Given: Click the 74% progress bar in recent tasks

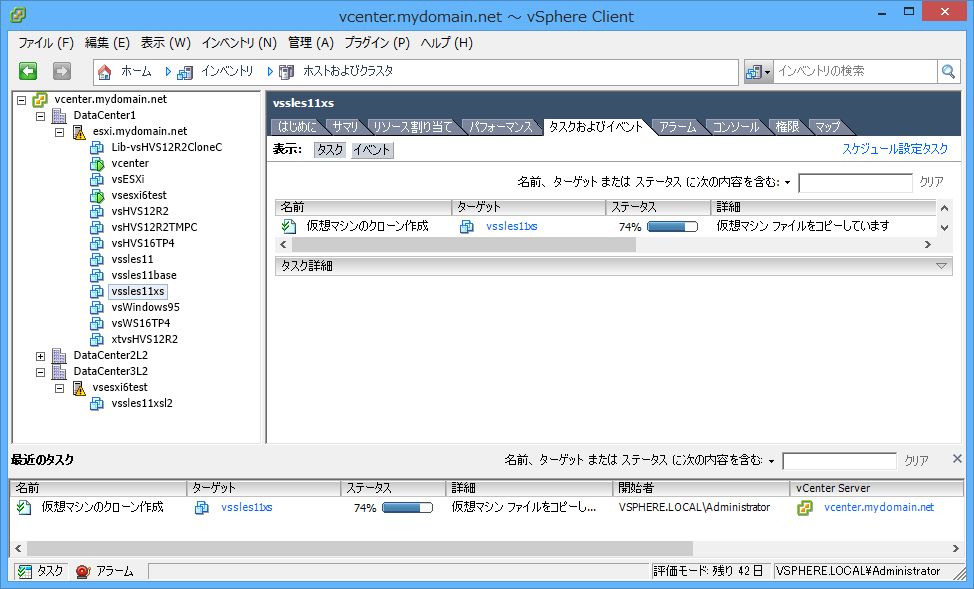Looking at the screenshot, I should pos(407,508).
